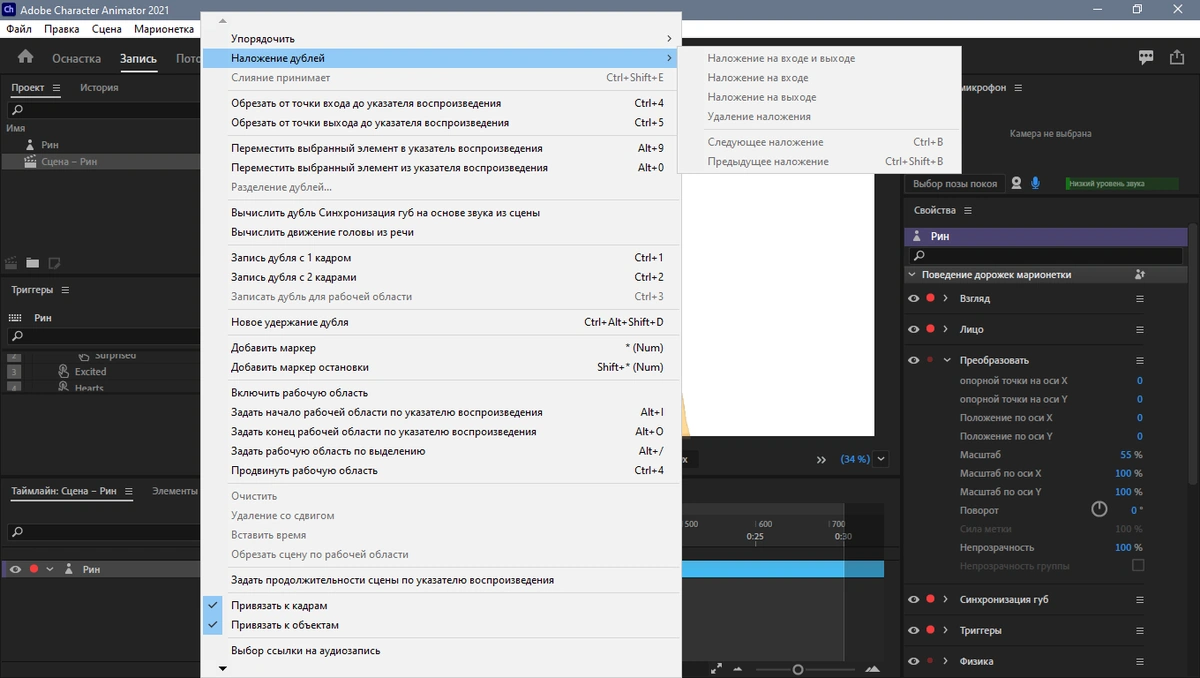
Task: Click the share/export icon in top bar
Action: click(1177, 58)
